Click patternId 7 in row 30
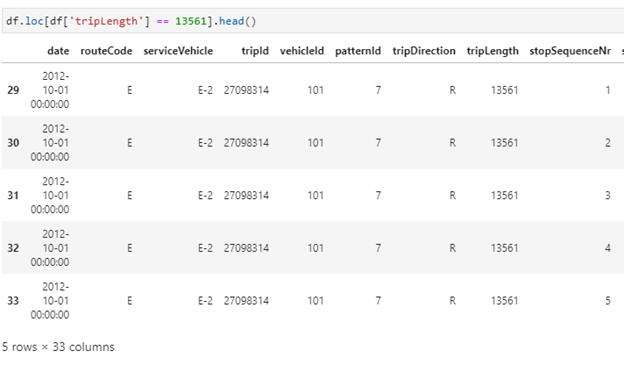 pyautogui.click(x=378, y=143)
